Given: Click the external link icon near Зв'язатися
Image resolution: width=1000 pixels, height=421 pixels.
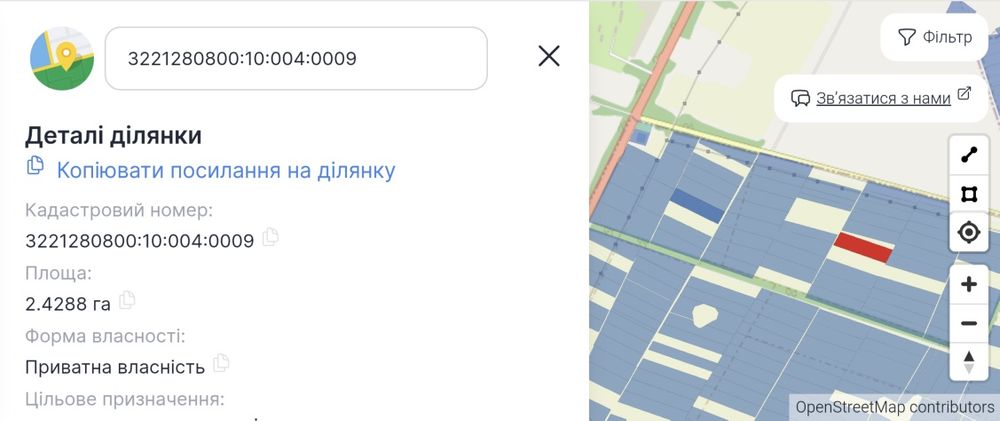Looking at the screenshot, I should point(964,94).
